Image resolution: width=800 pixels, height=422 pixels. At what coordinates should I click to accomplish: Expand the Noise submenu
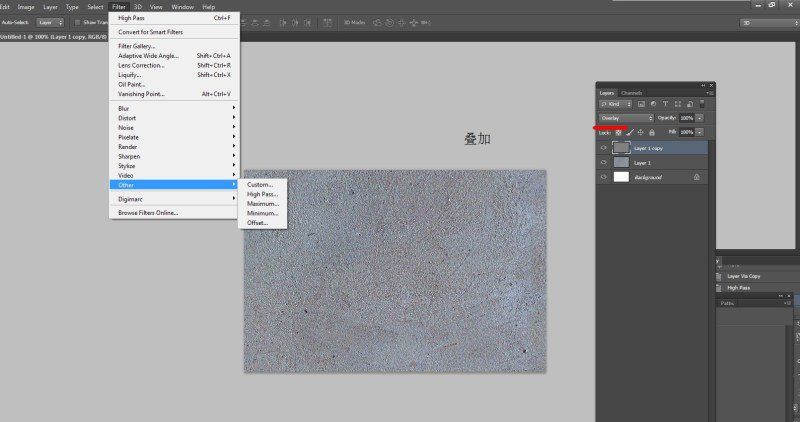pos(174,128)
